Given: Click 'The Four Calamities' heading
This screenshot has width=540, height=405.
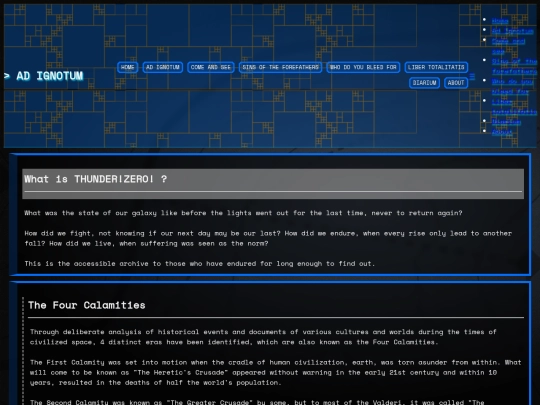Looking at the screenshot, I should [x=87, y=305].
